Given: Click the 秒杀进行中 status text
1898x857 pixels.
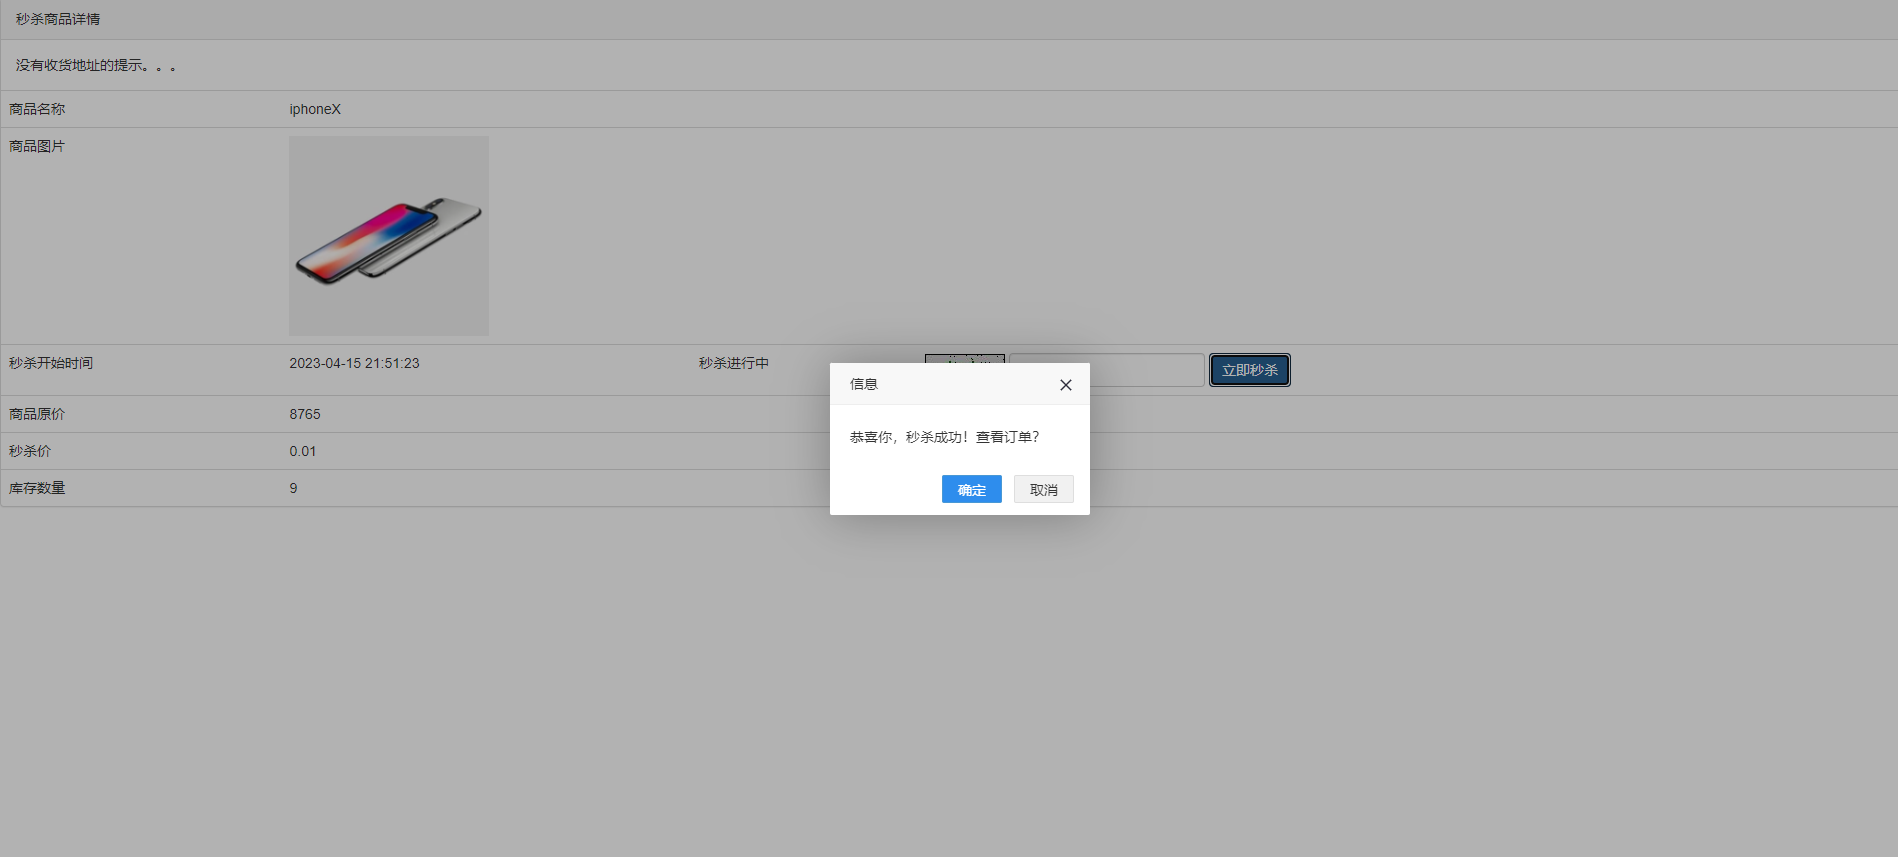Looking at the screenshot, I should coord(734,363).
